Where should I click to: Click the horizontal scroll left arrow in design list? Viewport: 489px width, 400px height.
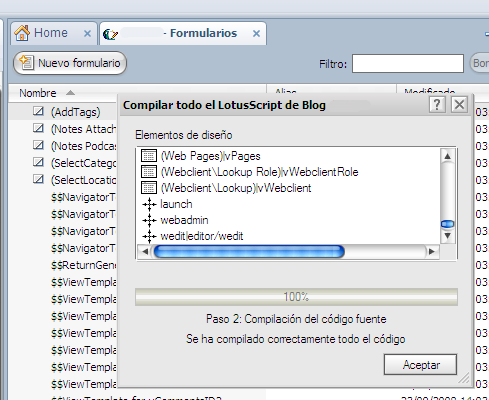[145, 252]
